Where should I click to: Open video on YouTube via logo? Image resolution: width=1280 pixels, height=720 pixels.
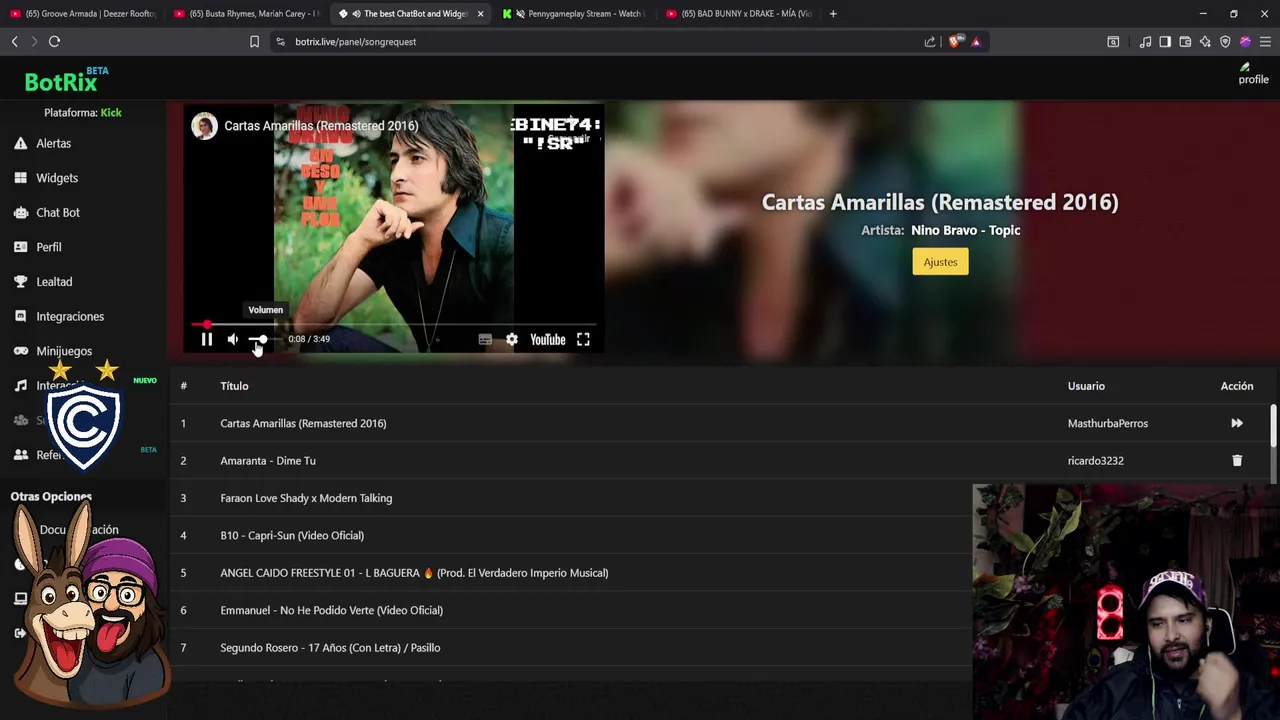click(x=548, y=339)
